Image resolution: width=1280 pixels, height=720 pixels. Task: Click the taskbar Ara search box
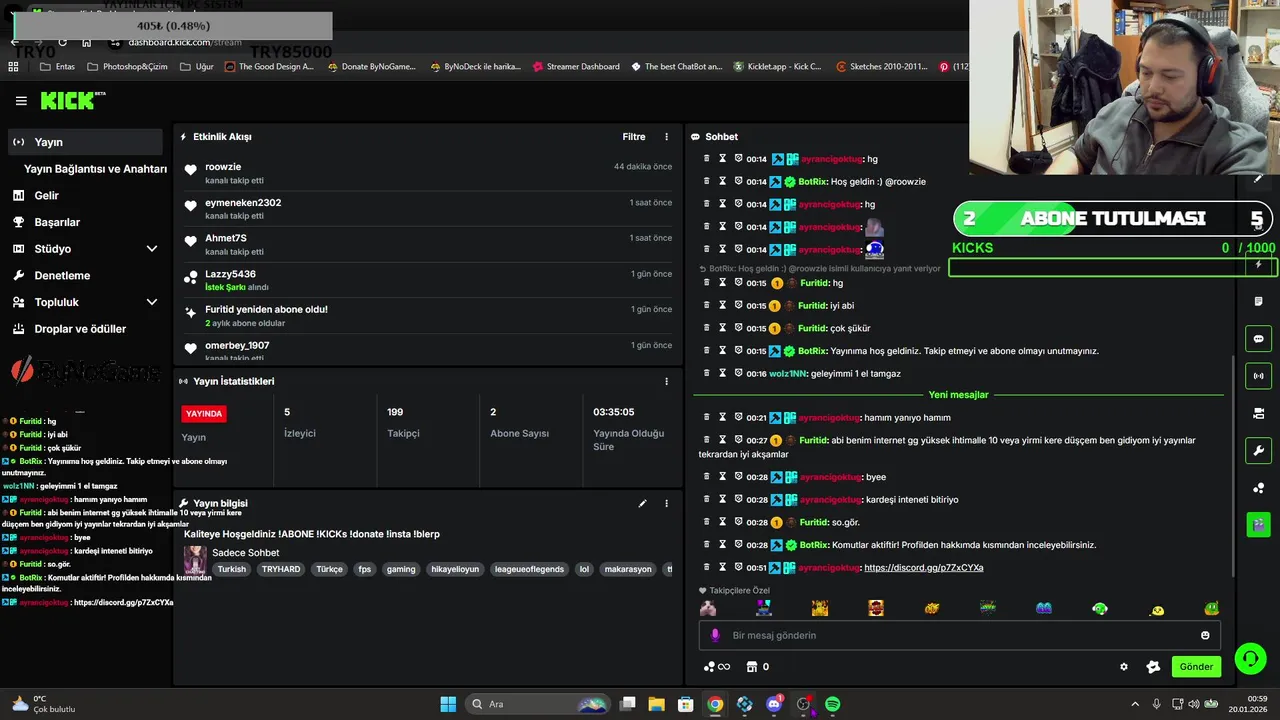tap(538, 704)
